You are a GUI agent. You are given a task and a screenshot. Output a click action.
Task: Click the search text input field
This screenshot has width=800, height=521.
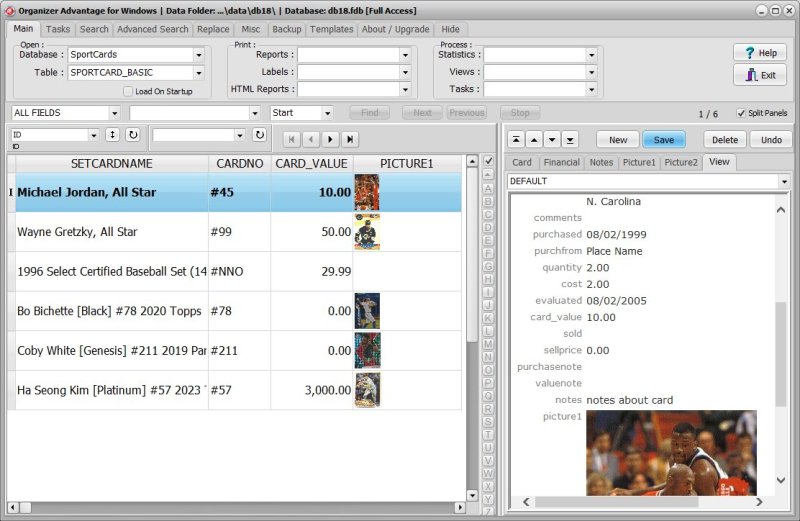189,113
